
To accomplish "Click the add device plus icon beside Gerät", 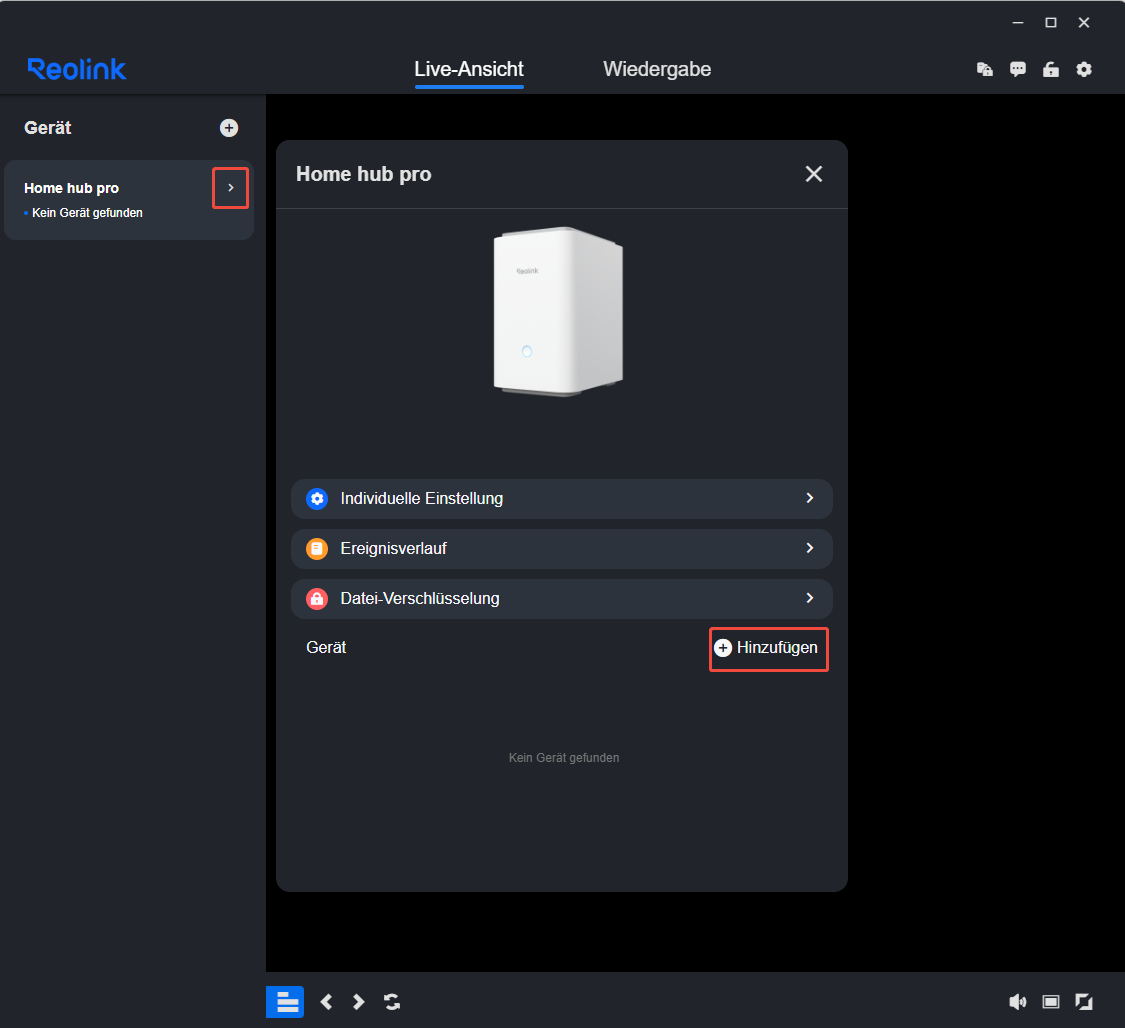I will tap(229, 128).
